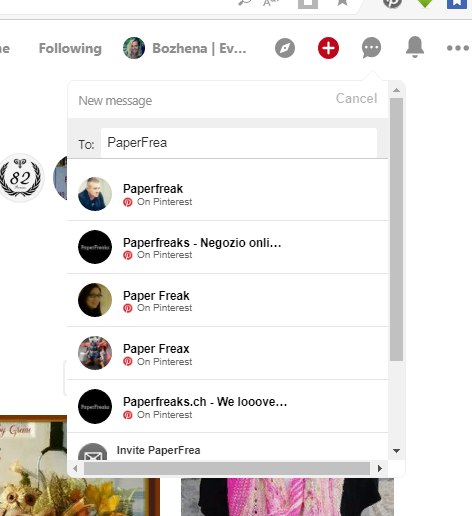Open the messages speech bubble icon

(x=371, y=48)
